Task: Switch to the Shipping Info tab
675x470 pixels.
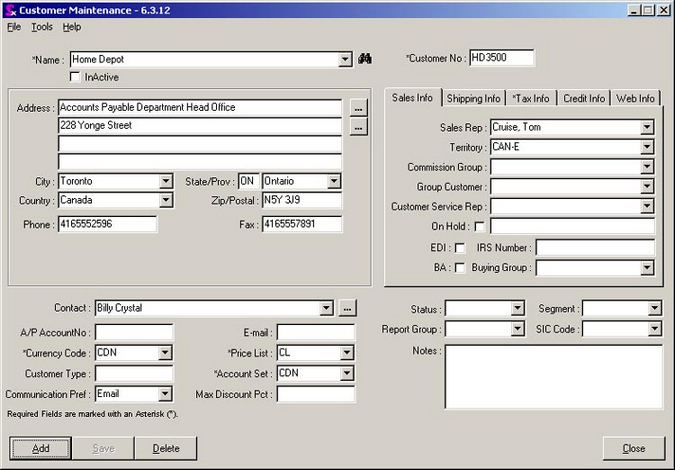Action: click(x=473, y=98)
